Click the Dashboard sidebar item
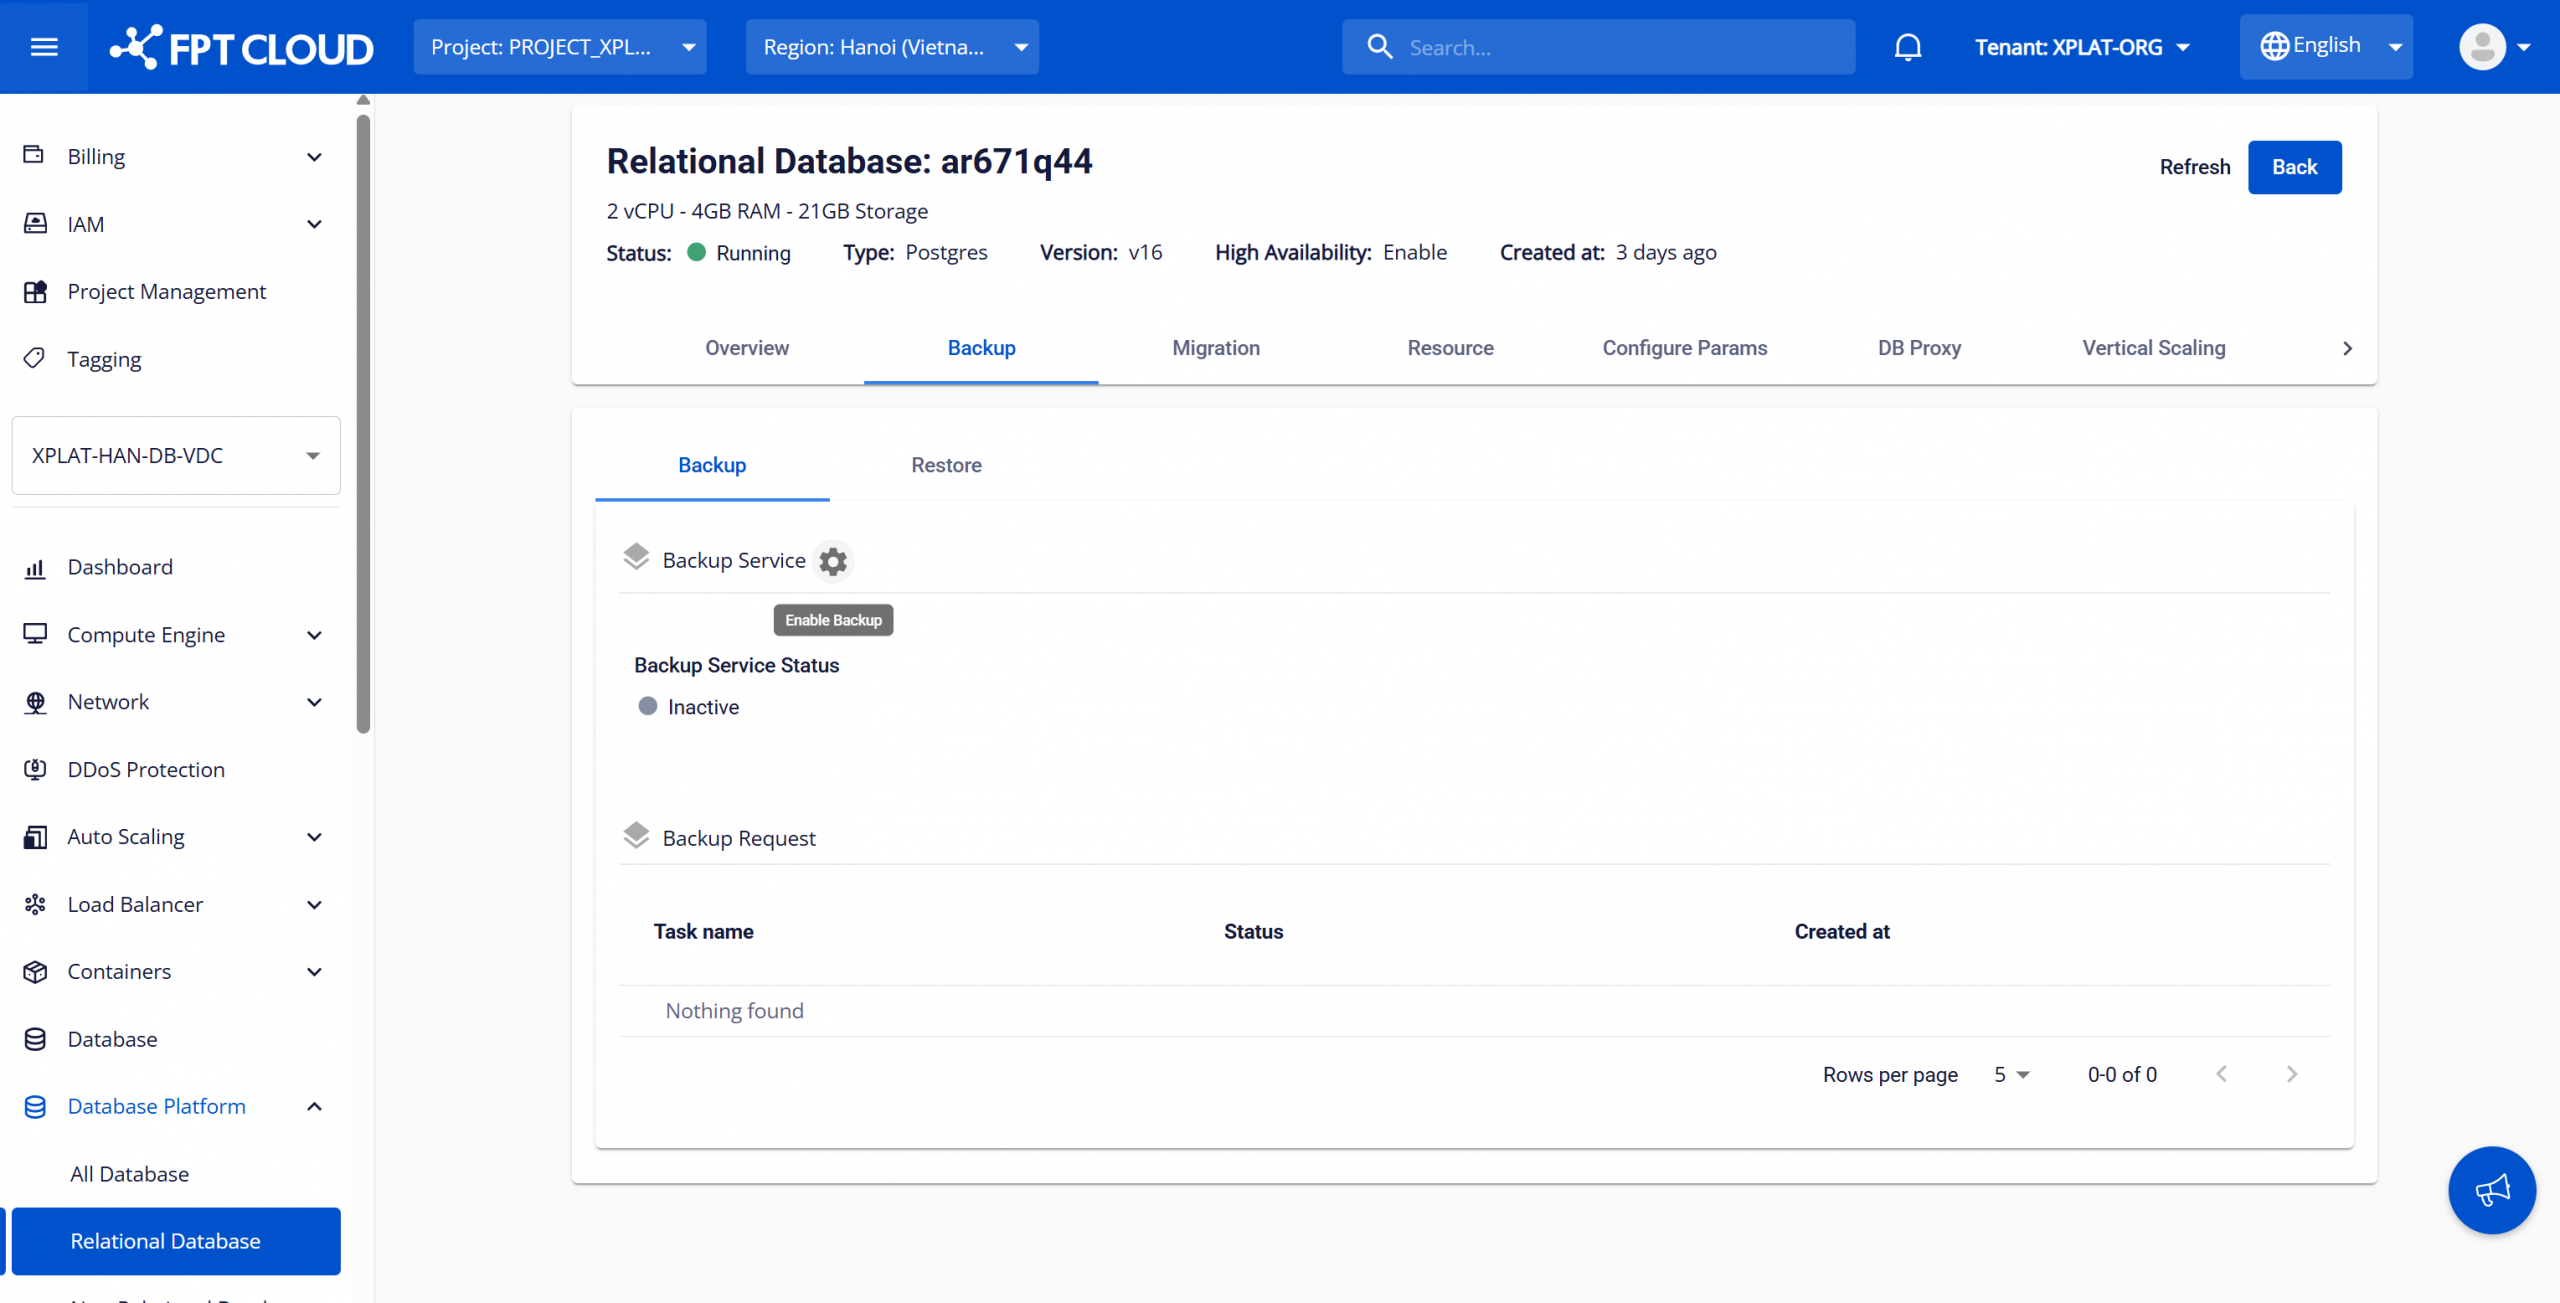Screen dimensions: 2560x1303 coord(120,567)
